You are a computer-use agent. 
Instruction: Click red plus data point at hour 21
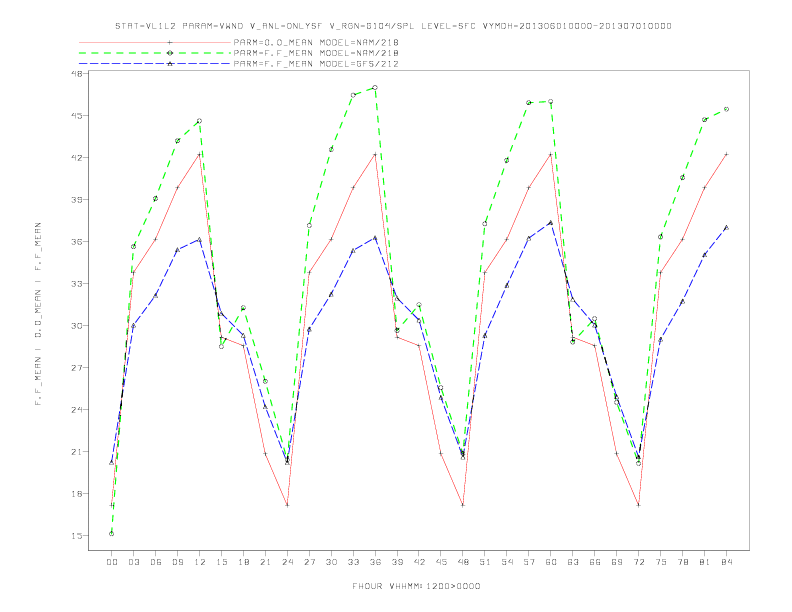pyautogui.click(x=265, y=453)
